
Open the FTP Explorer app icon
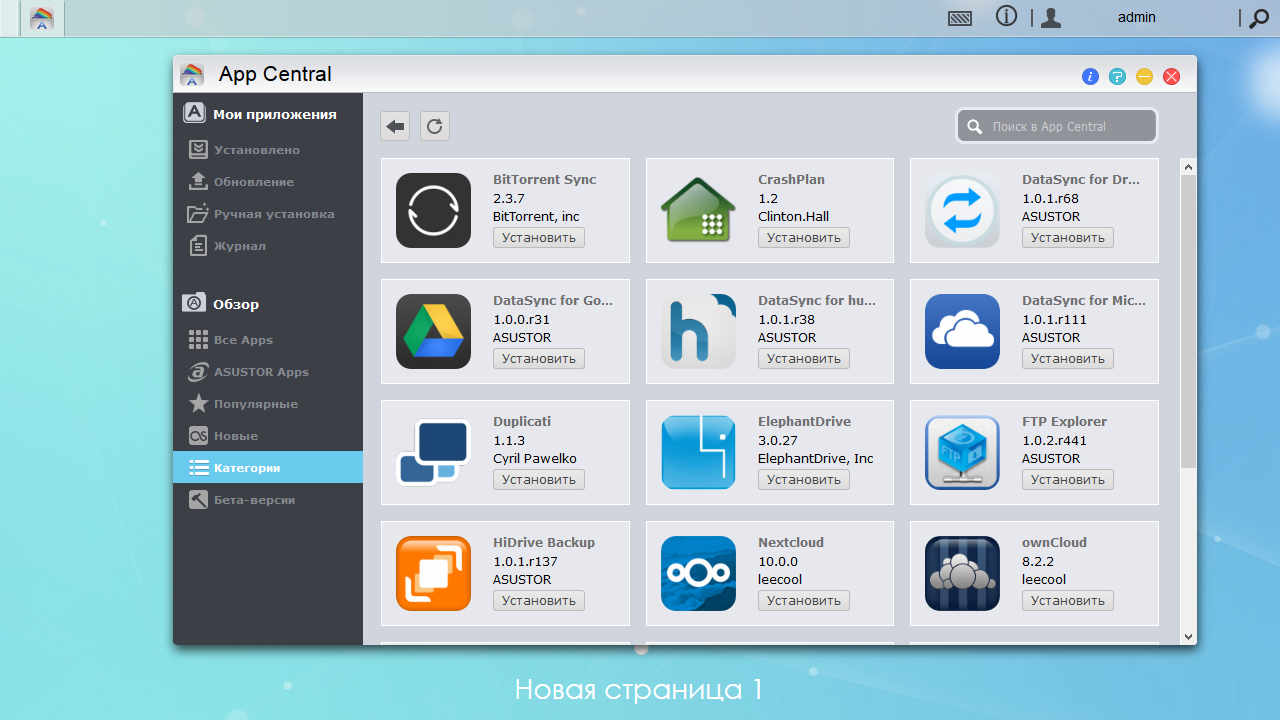pyautogui.click(x=962, y=452)
